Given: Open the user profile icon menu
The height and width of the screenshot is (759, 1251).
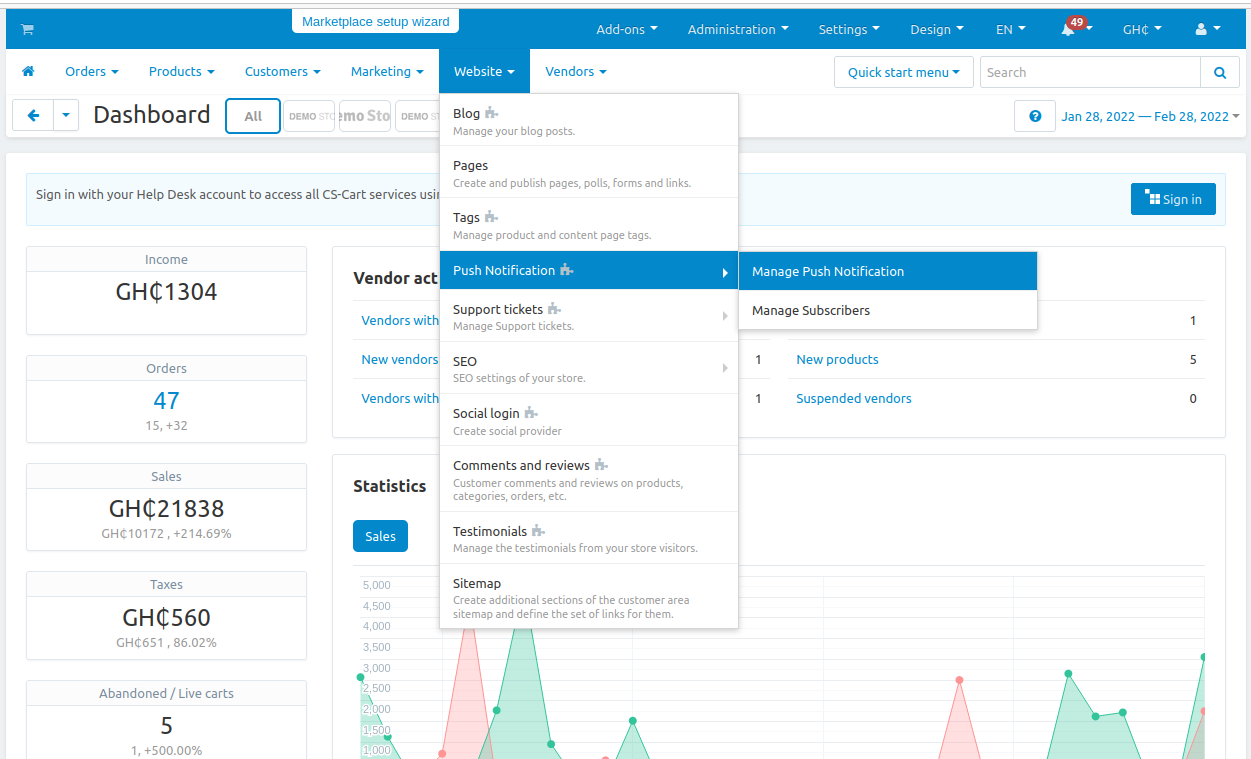Looking at the screenshot, I should [x=1207, y=29].
